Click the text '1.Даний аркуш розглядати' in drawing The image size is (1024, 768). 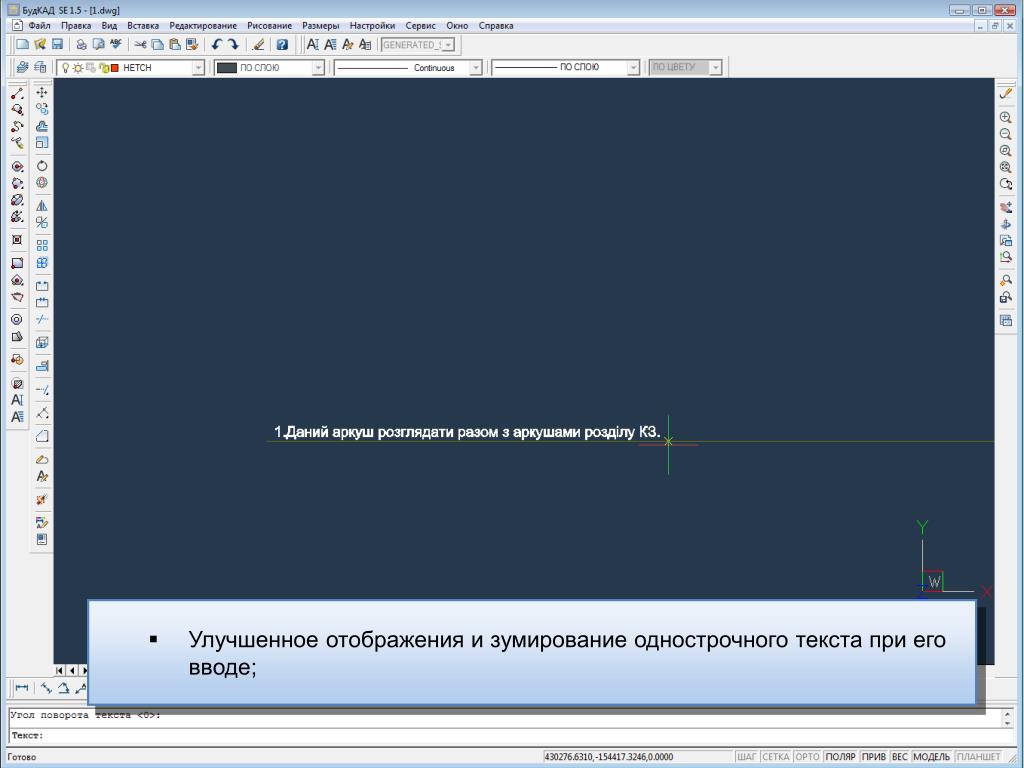[364, 432]
